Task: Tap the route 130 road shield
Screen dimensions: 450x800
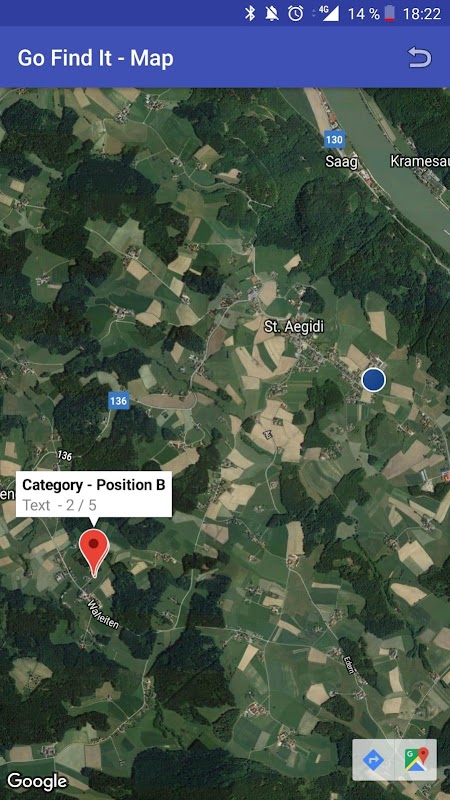Action: tap(334, 139)
